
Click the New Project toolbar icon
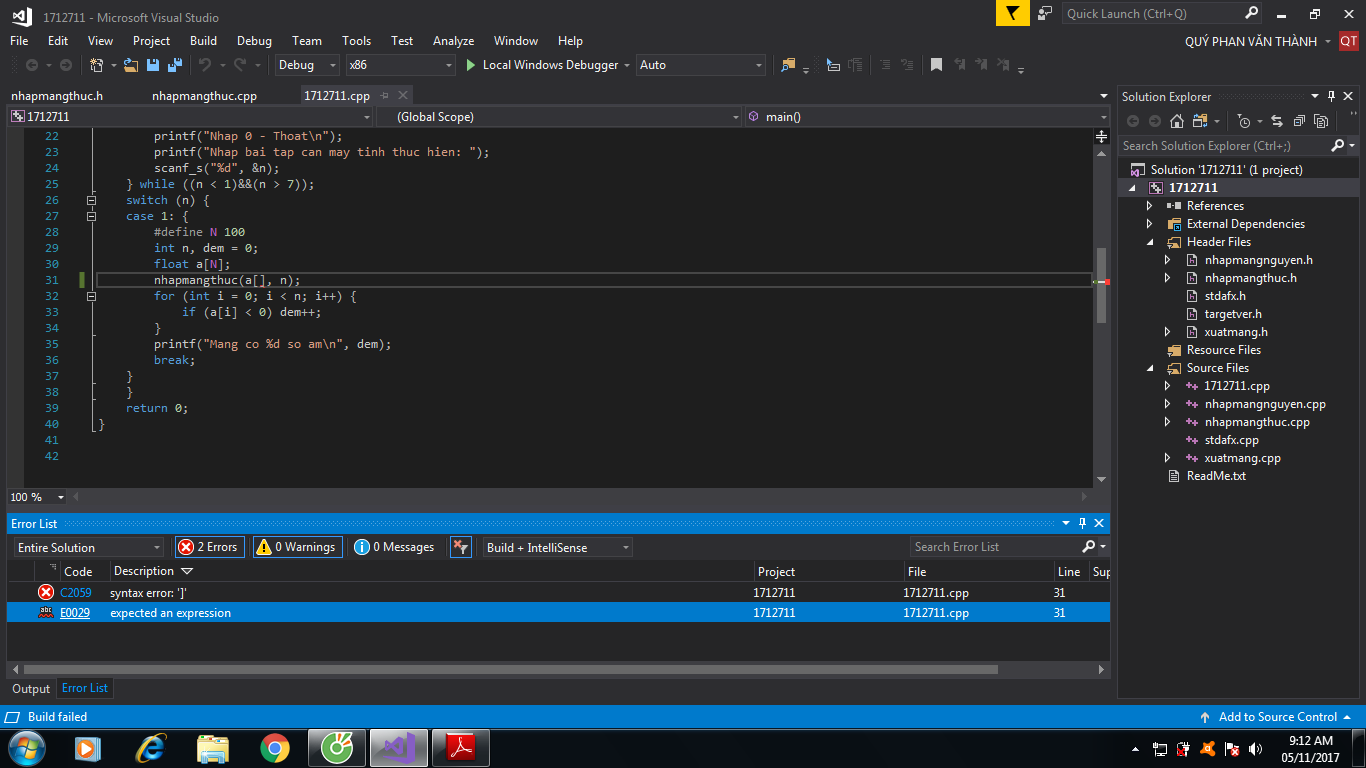(x=95, y=65)
